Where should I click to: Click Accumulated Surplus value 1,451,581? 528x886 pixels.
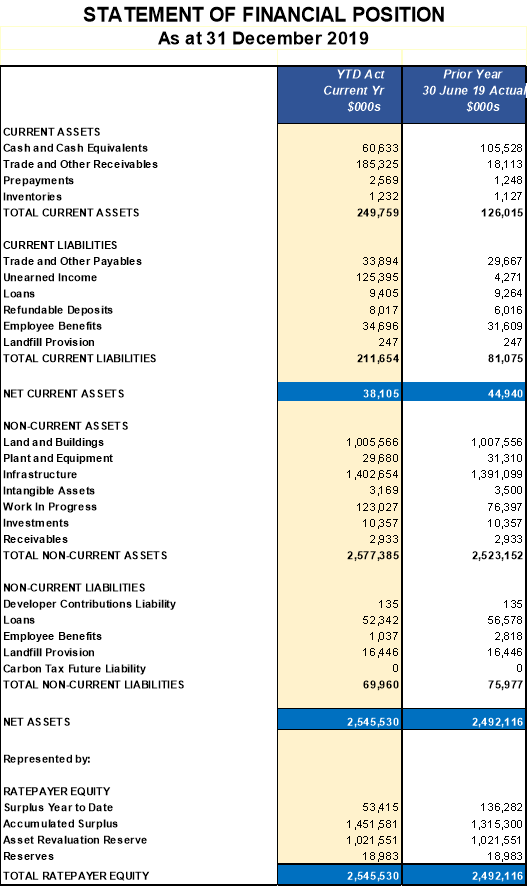tap(373, 824)
